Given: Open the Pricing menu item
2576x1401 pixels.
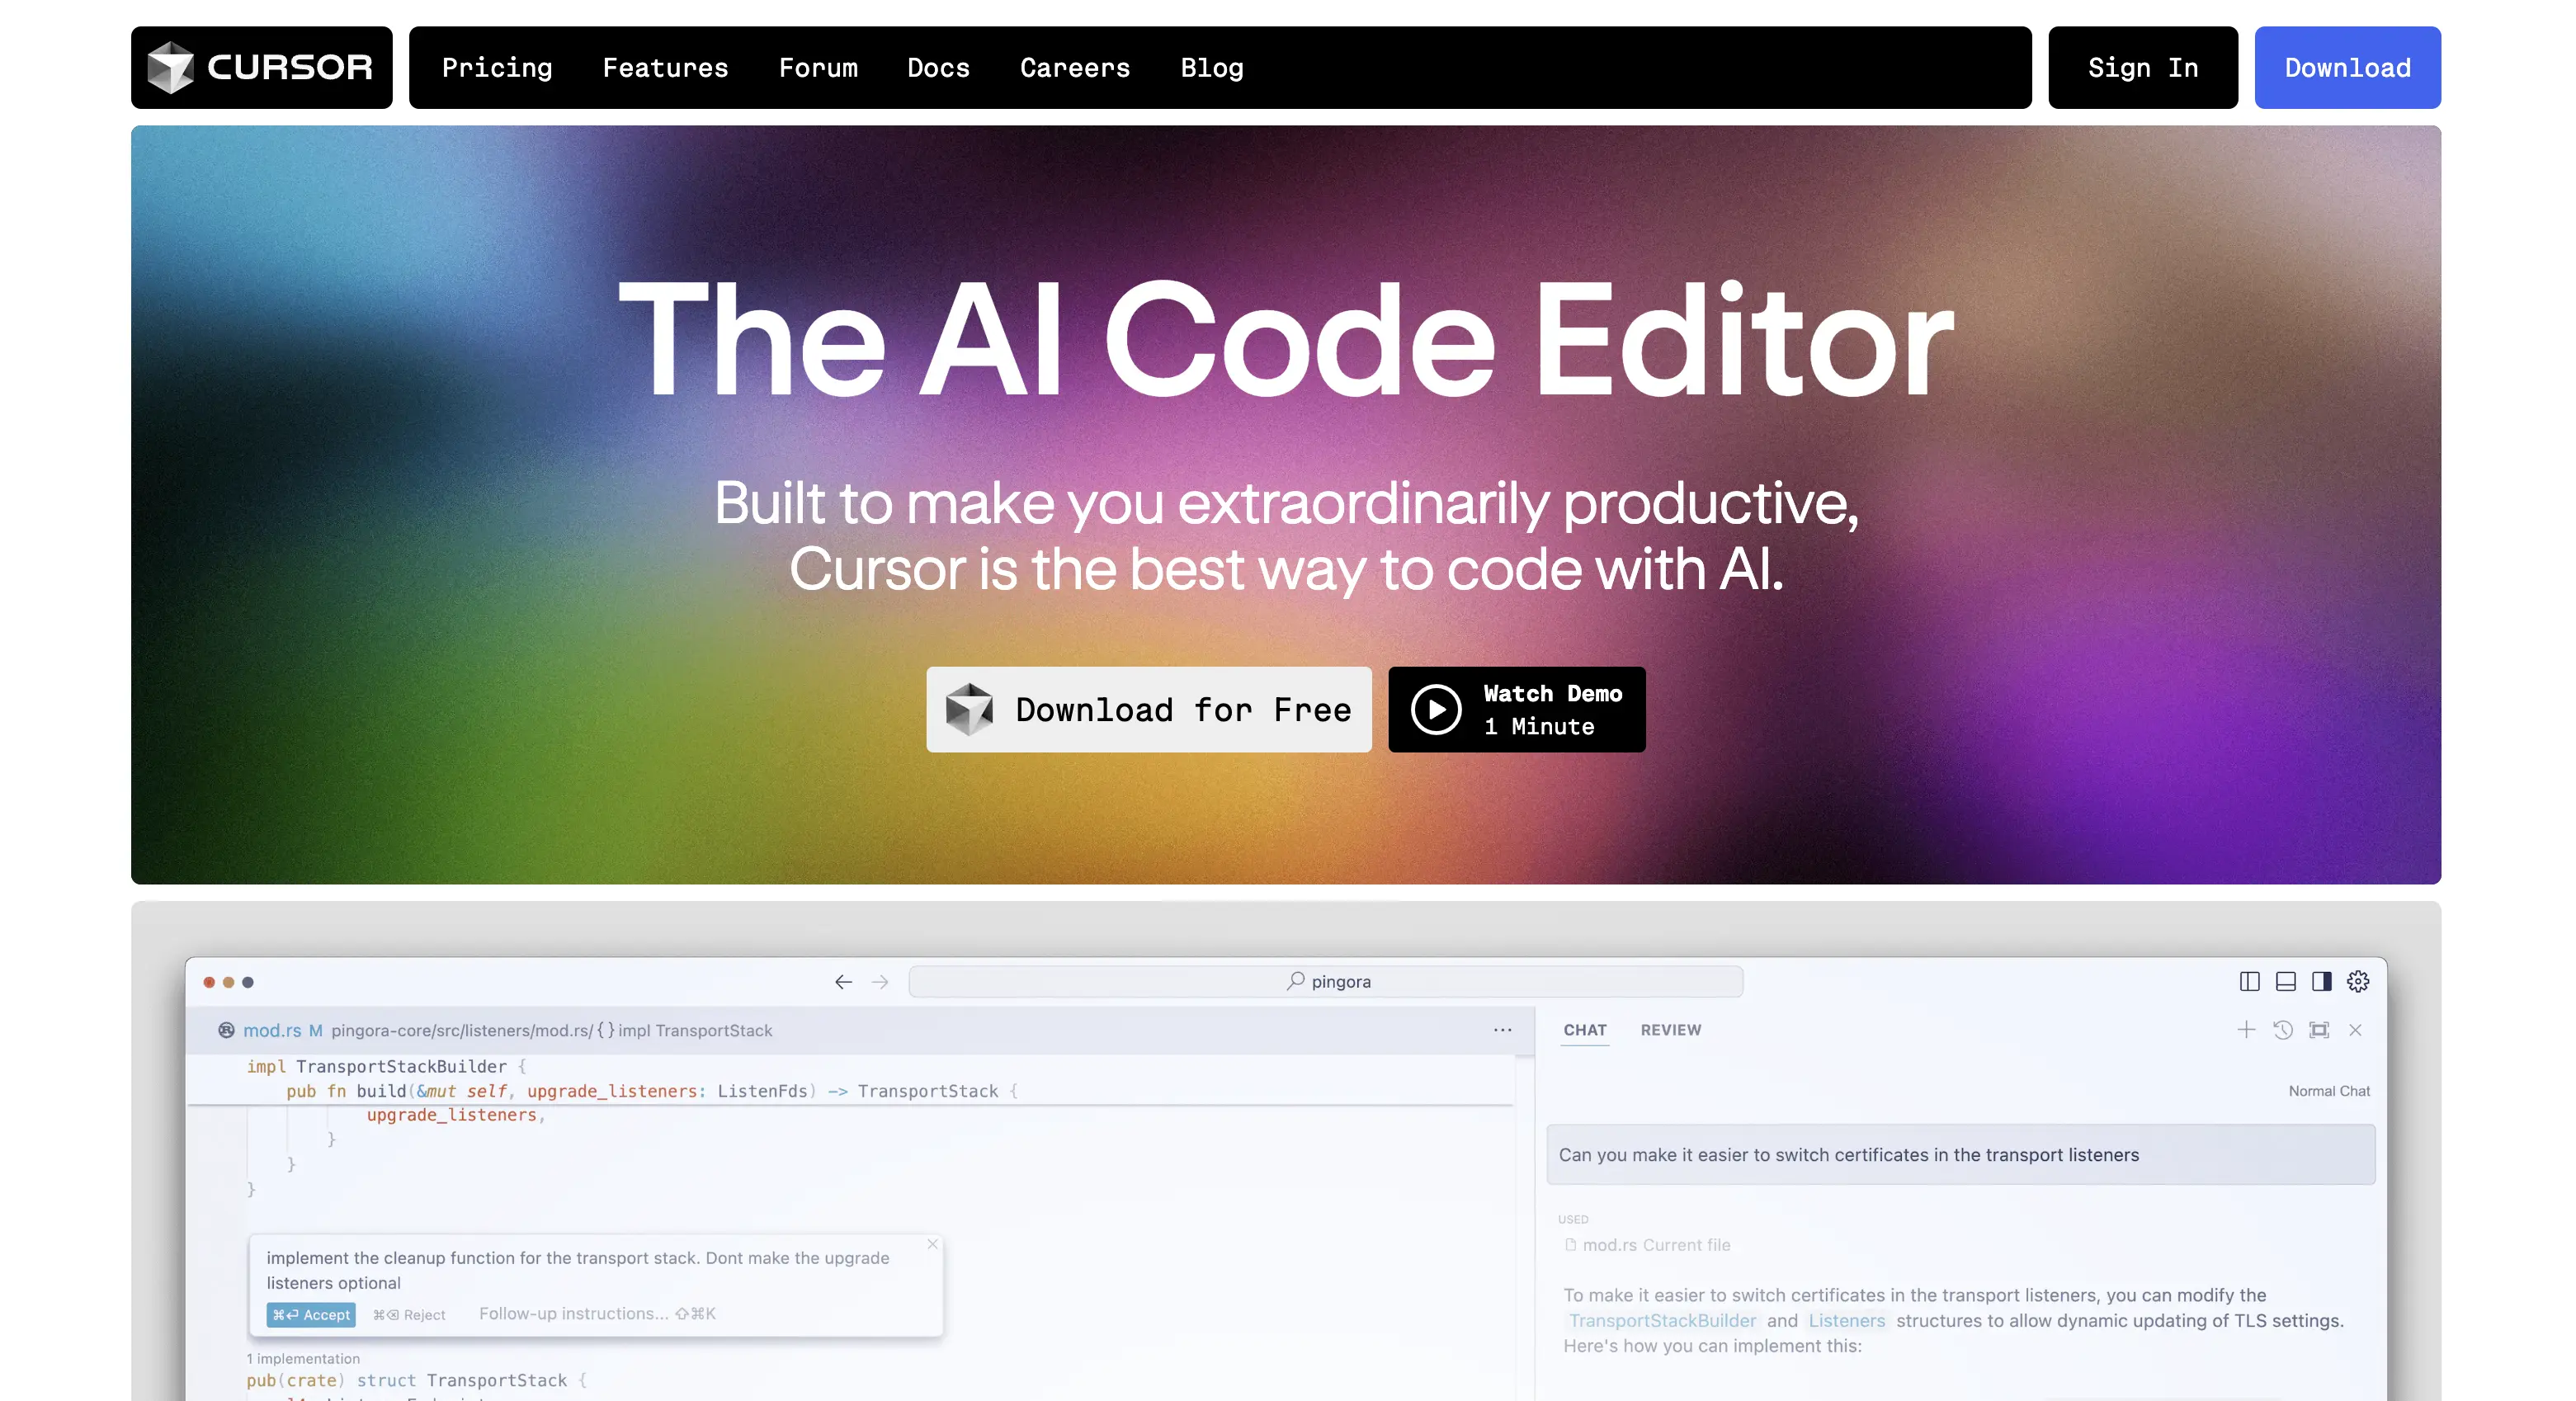Looking at the screenshot, I should tap(497, 68).
